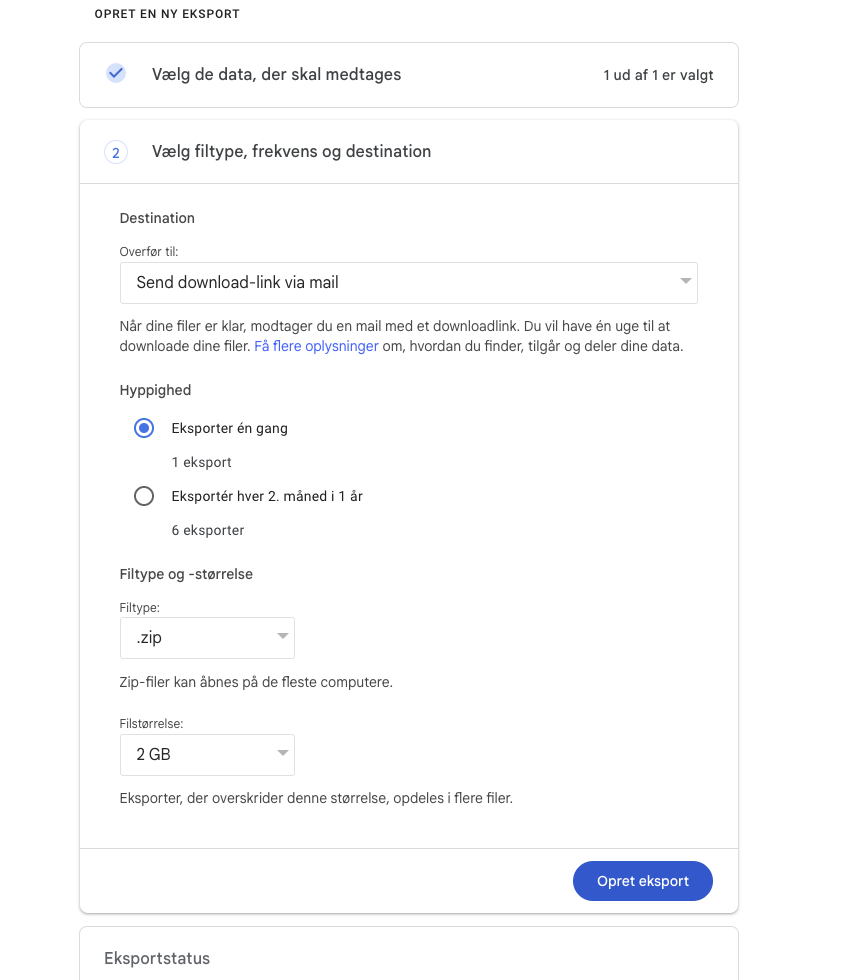Click the dropdown arrow next to .zip filetype
Screen dimensions: 857x980
point(282,637)
